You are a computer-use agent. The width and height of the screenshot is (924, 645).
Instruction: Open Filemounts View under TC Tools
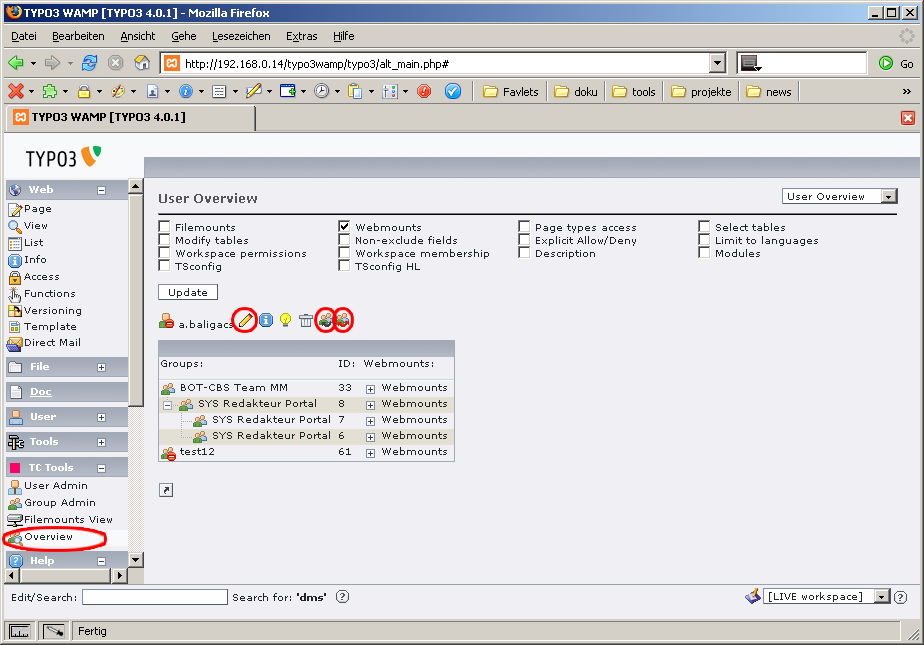point(68,520)
